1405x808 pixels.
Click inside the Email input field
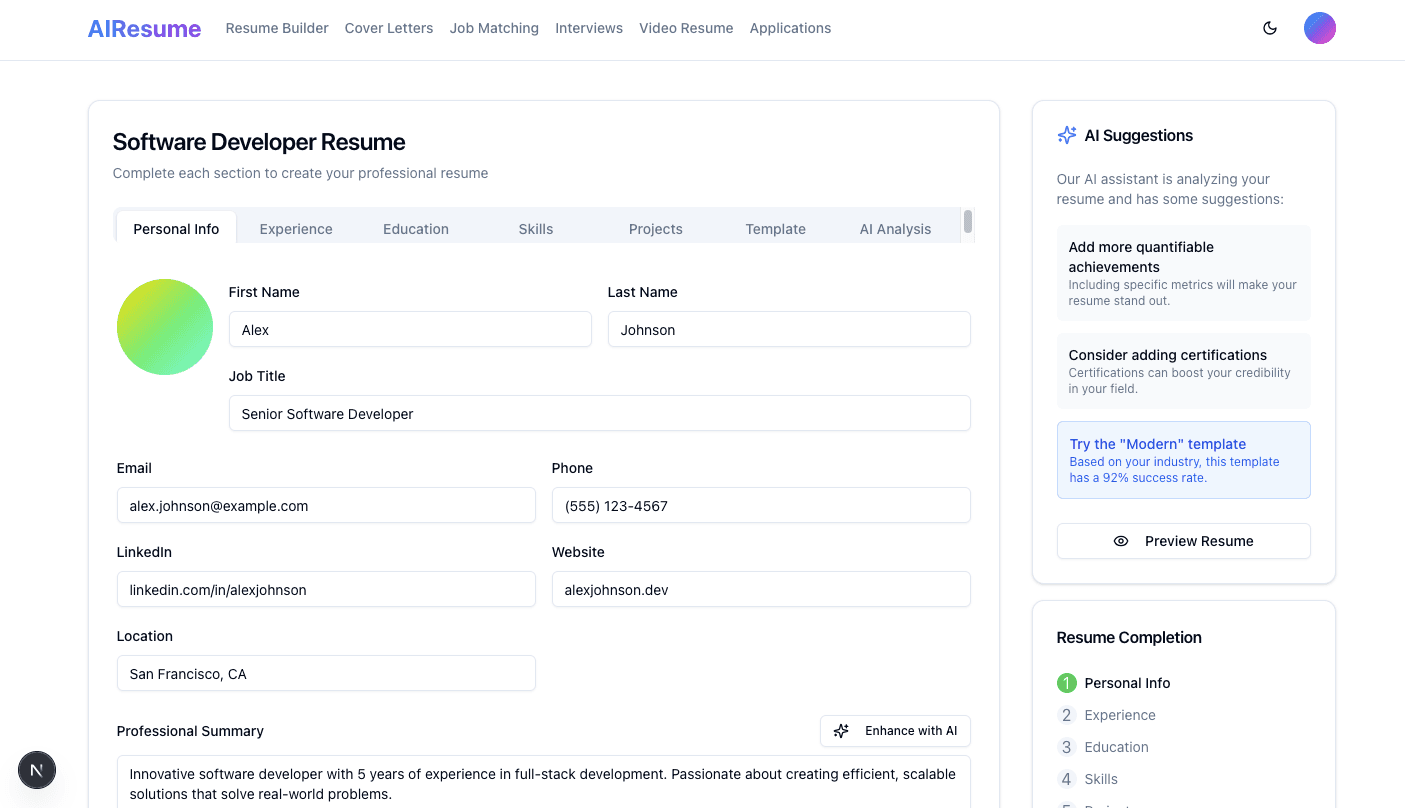pyautogui.click(x=325, y=505)
